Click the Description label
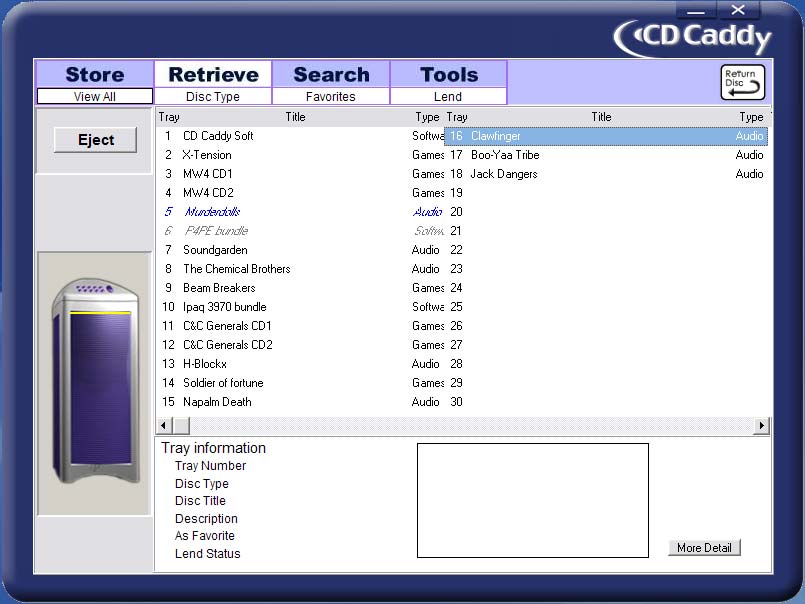This screenshot has height=604, width=805. coord(206,519)
